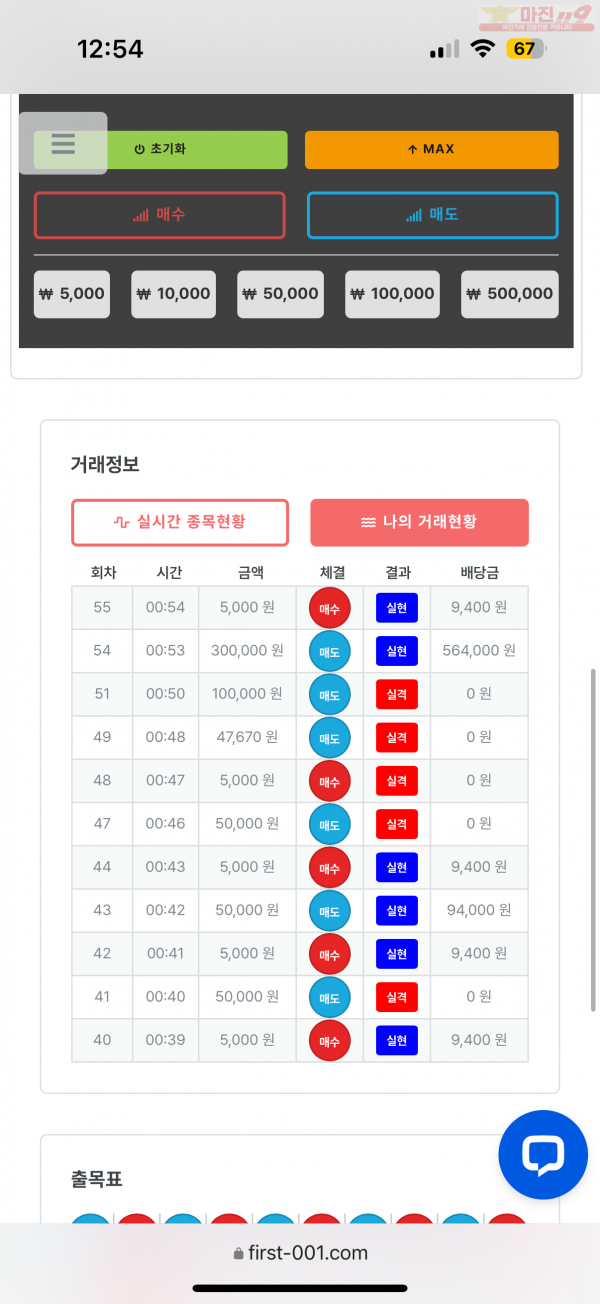The width and height of the screenshot is (600, 1304).
Task: Switch to the 실시간 종목현황 tab
Action: (180, 522)
